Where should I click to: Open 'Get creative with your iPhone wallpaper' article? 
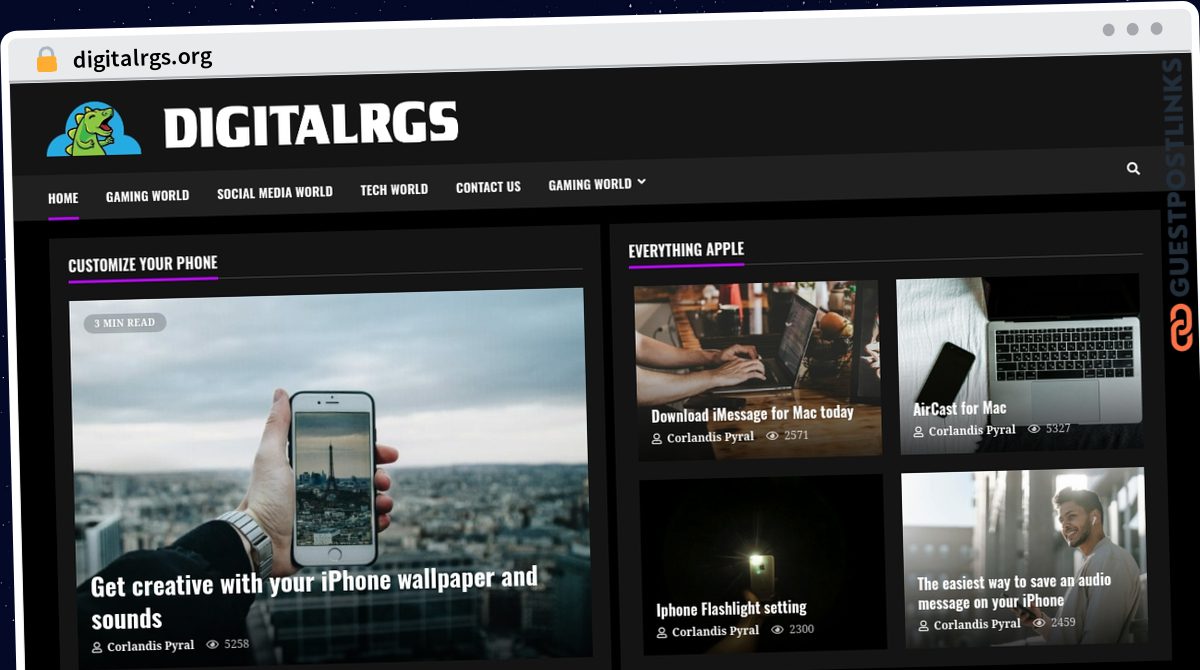click(314, 598)
